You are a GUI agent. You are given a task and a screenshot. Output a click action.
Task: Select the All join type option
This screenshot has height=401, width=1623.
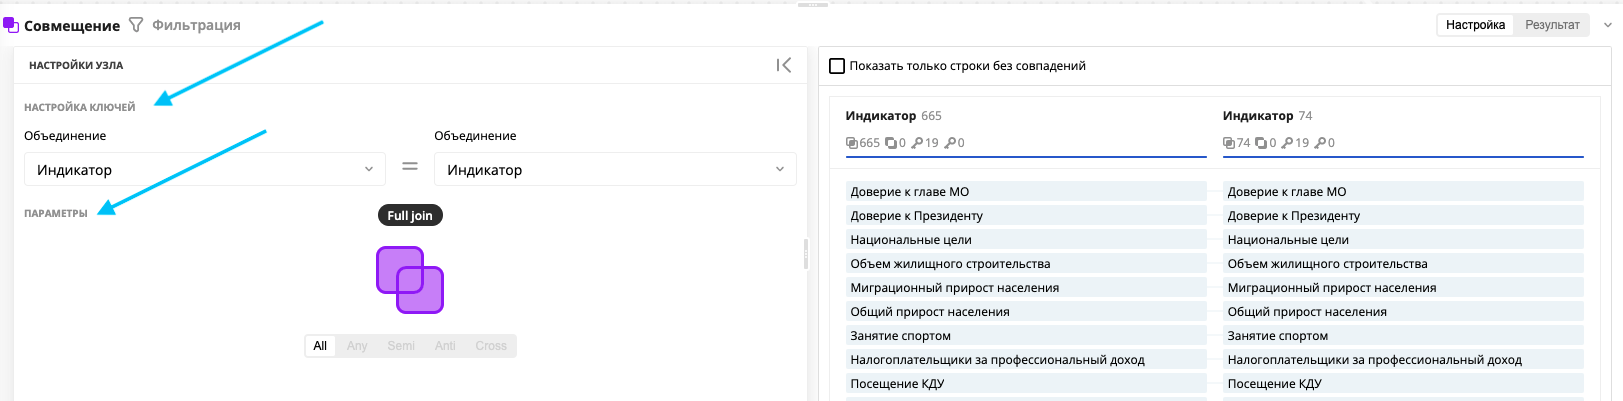click(x=320, y=346)
